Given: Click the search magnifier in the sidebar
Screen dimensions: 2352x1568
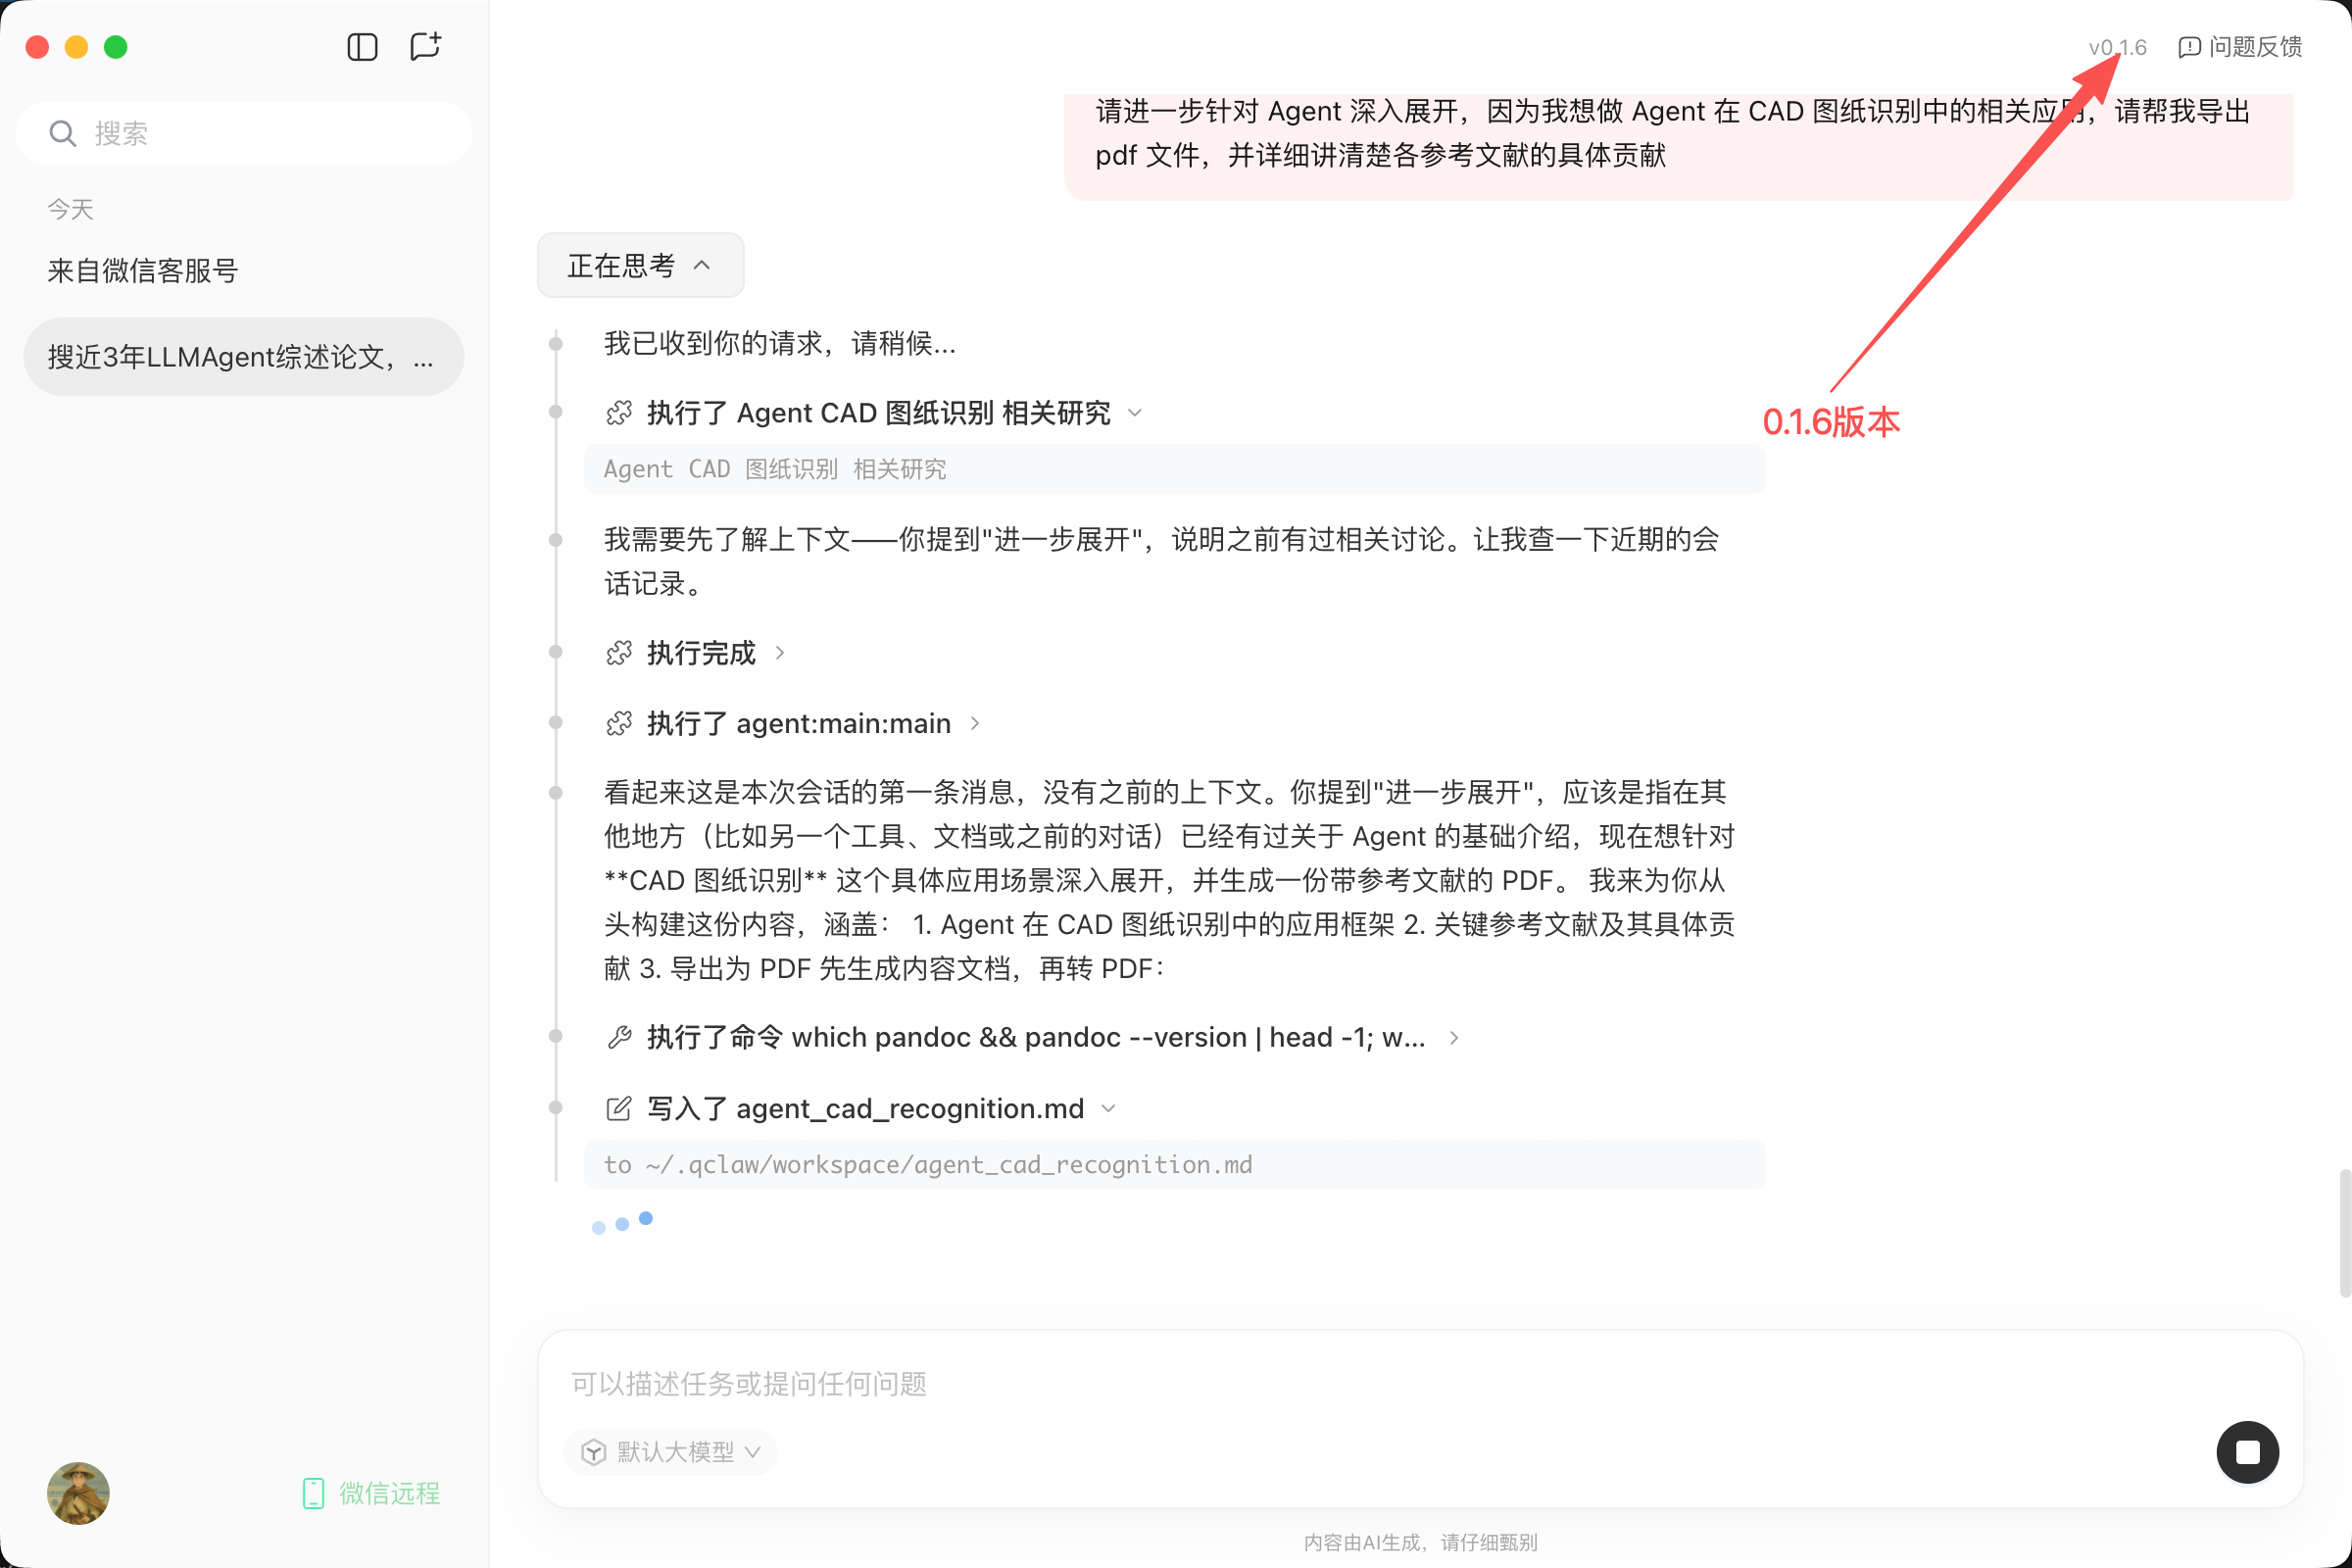Looking at the screenshot, I should tap(62, 132).
